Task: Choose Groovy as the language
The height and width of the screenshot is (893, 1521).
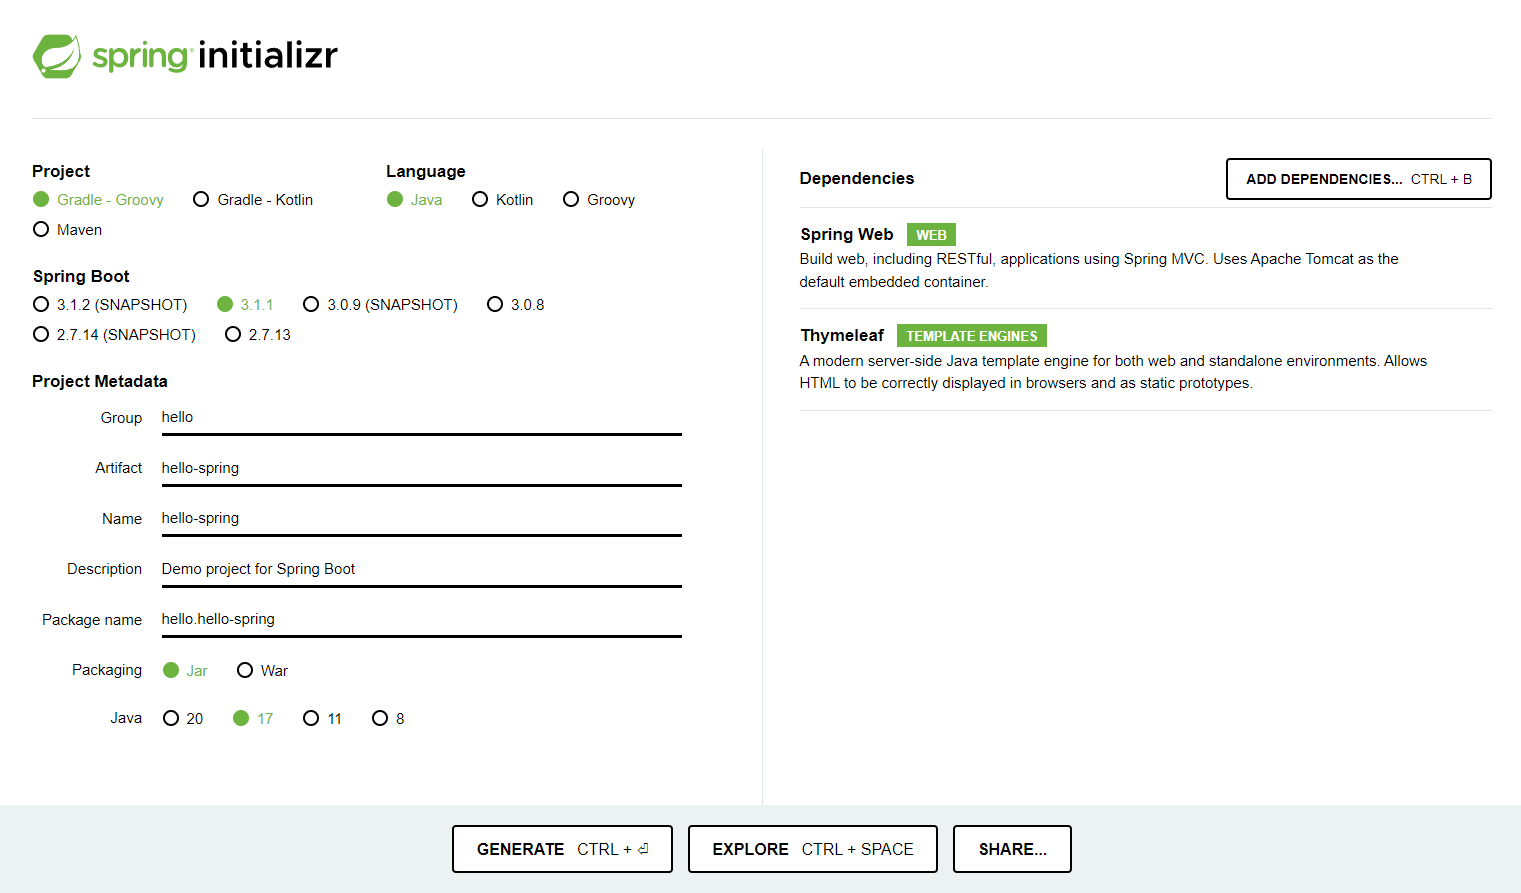Action: point(599,200)
